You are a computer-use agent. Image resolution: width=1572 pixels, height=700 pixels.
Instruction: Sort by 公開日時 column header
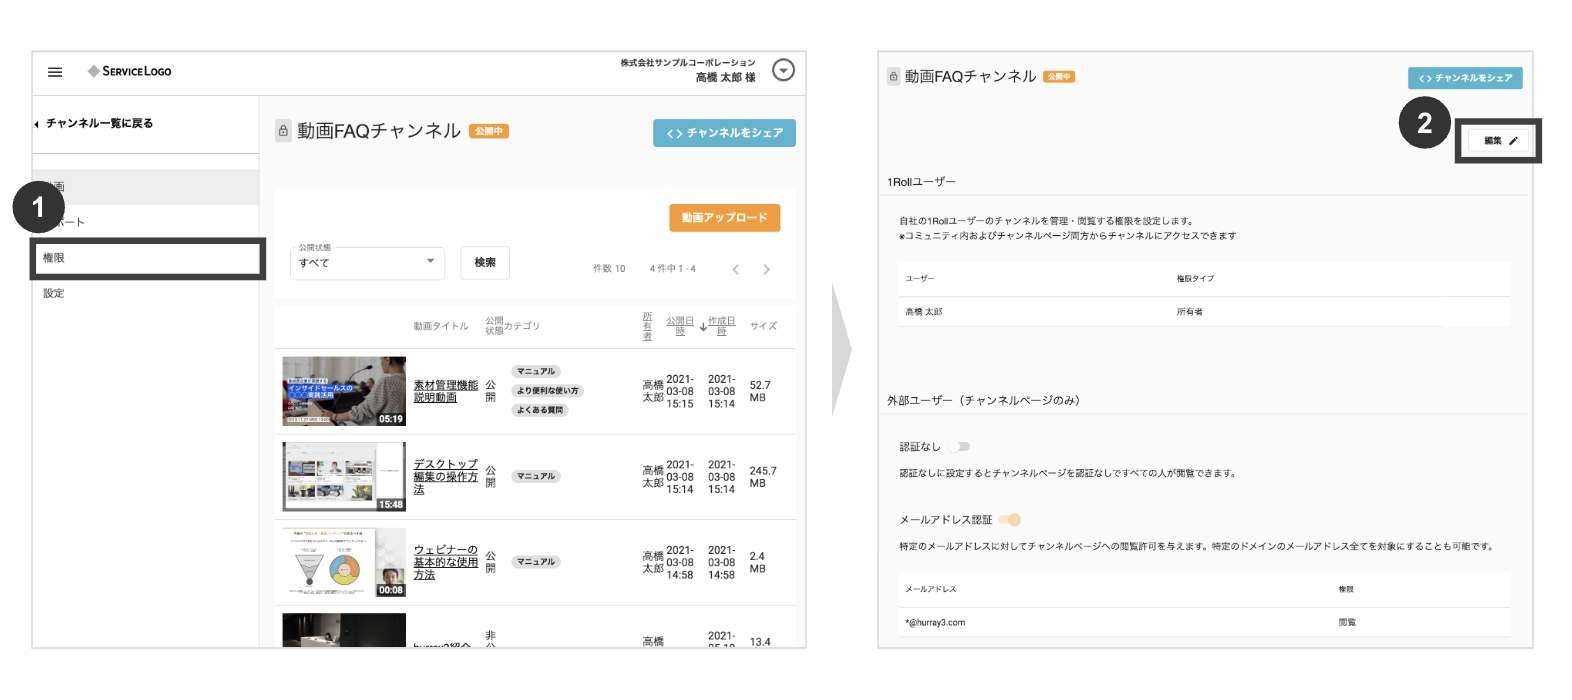pos(680,326)
